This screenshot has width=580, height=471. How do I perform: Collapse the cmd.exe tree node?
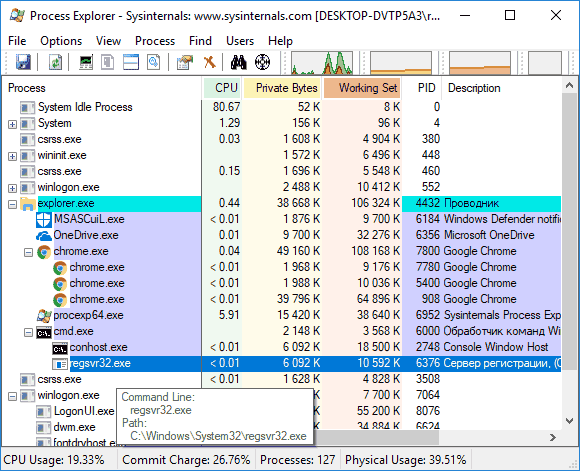(x=28, y=332)
